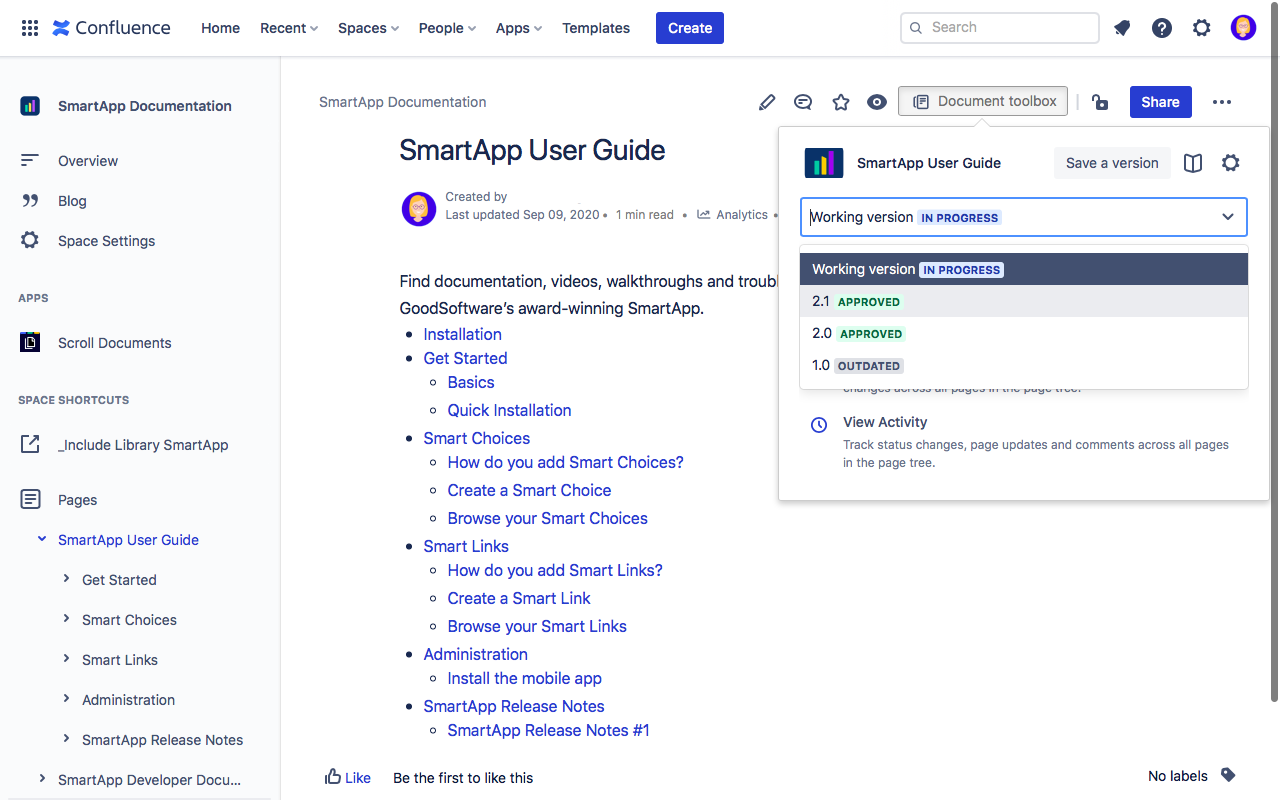The image size is (1280, 800).
Task: Open the Atlassian app switcher grid
Action: (29, 27)
